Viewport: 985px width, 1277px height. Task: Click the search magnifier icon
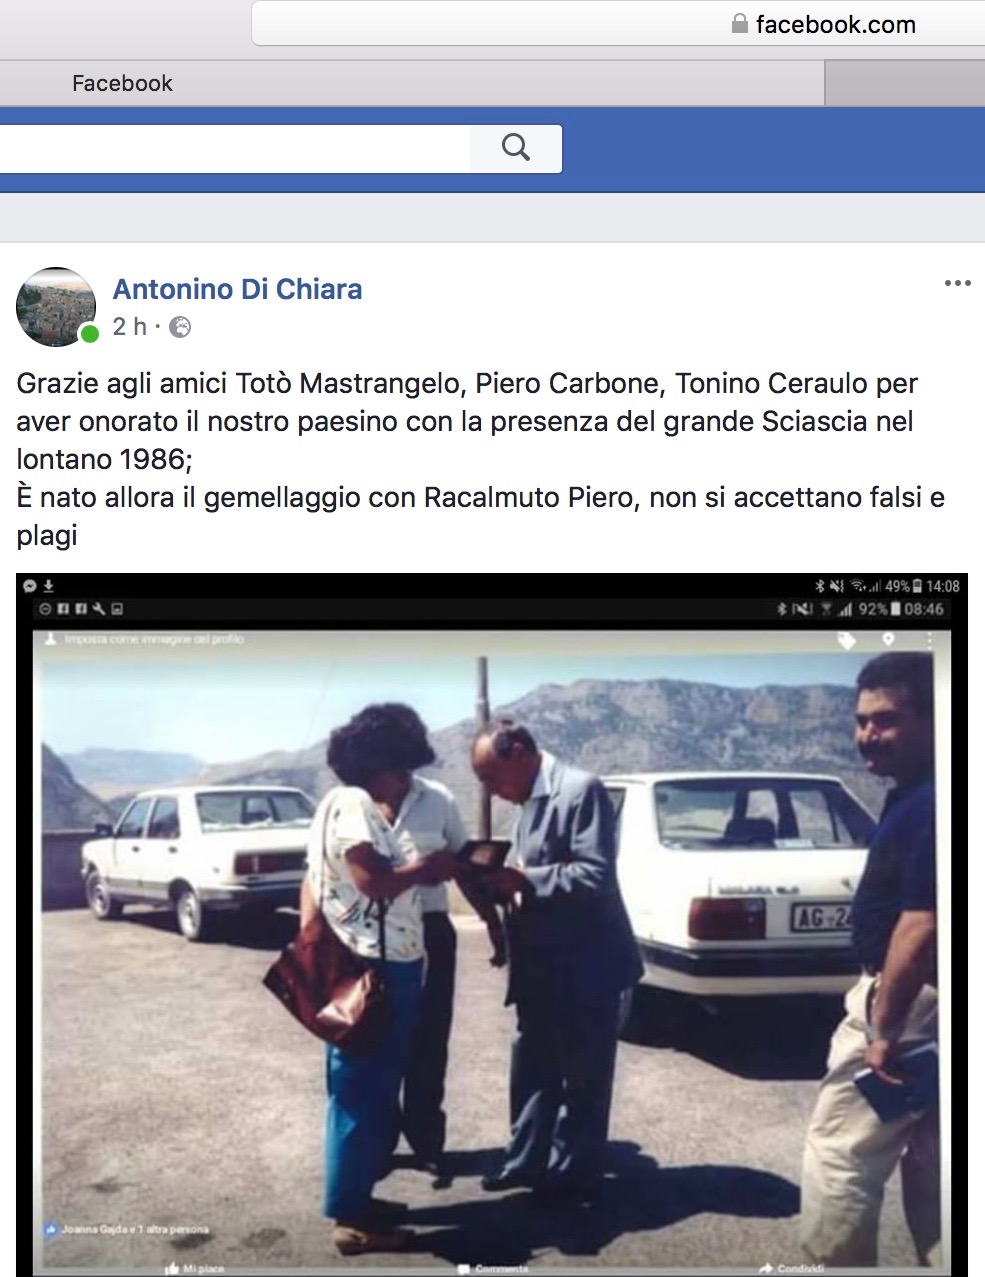[516, 148]
